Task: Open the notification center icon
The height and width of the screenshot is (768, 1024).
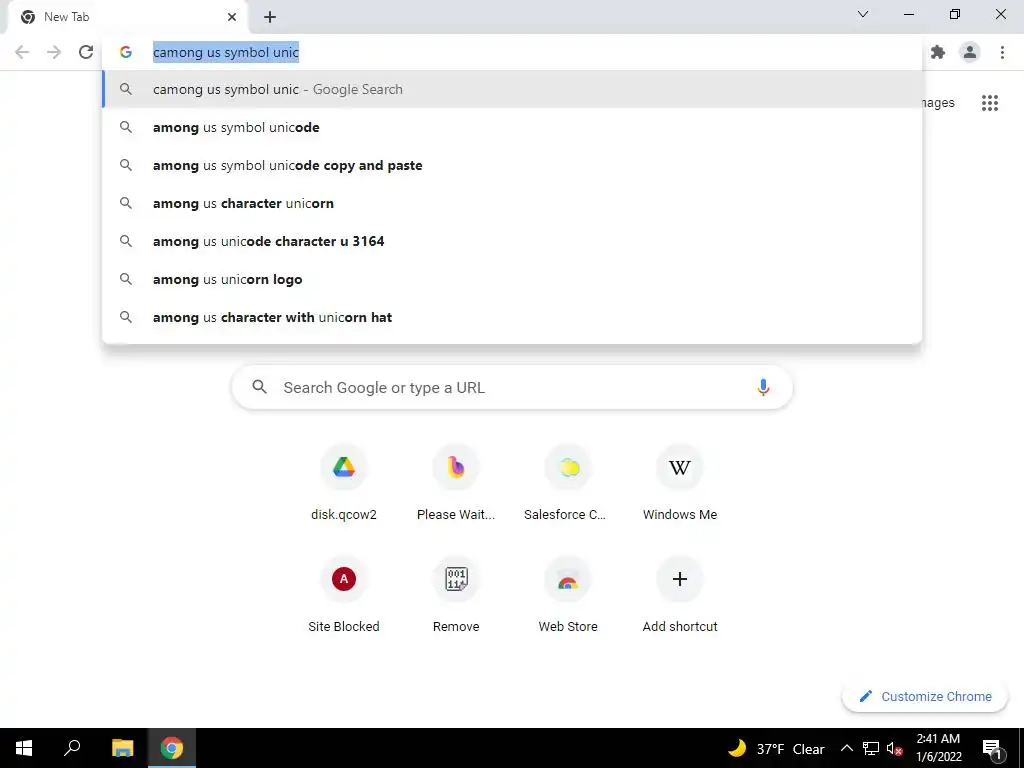Action: 993,748
